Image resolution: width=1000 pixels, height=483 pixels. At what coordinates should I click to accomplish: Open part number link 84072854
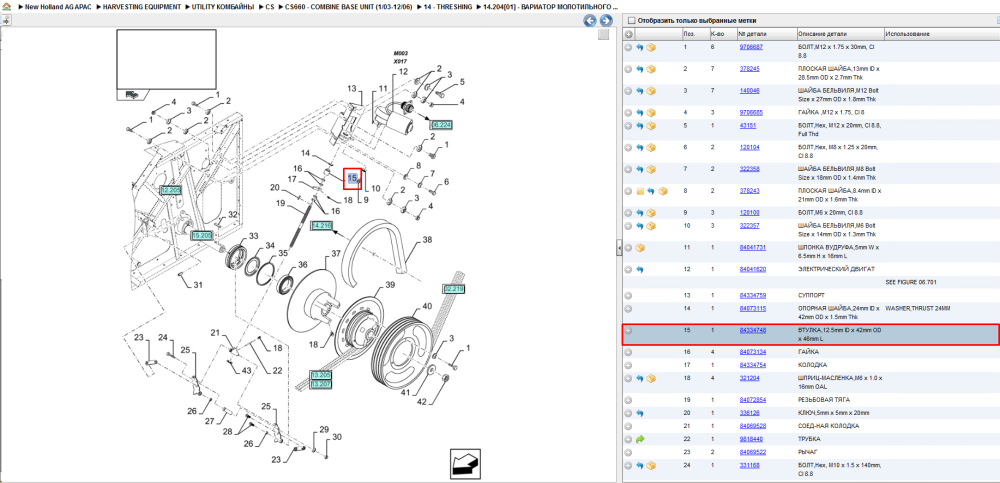click(752, 399)
